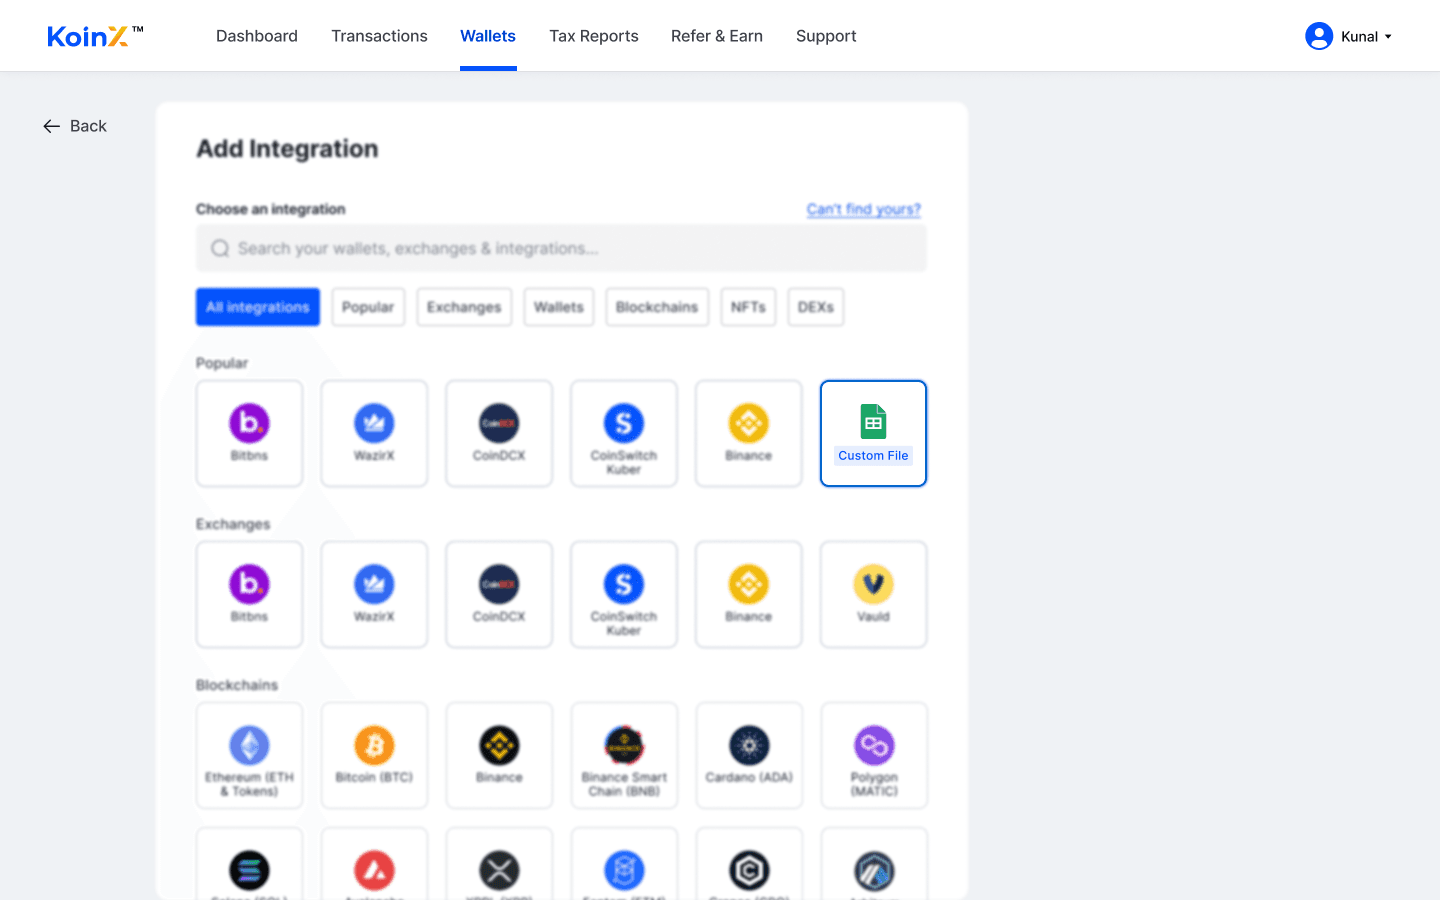The width and height of the screenshot is (1440, 900).
Task: Select the Custom File integration card
Action: point(873,433)
